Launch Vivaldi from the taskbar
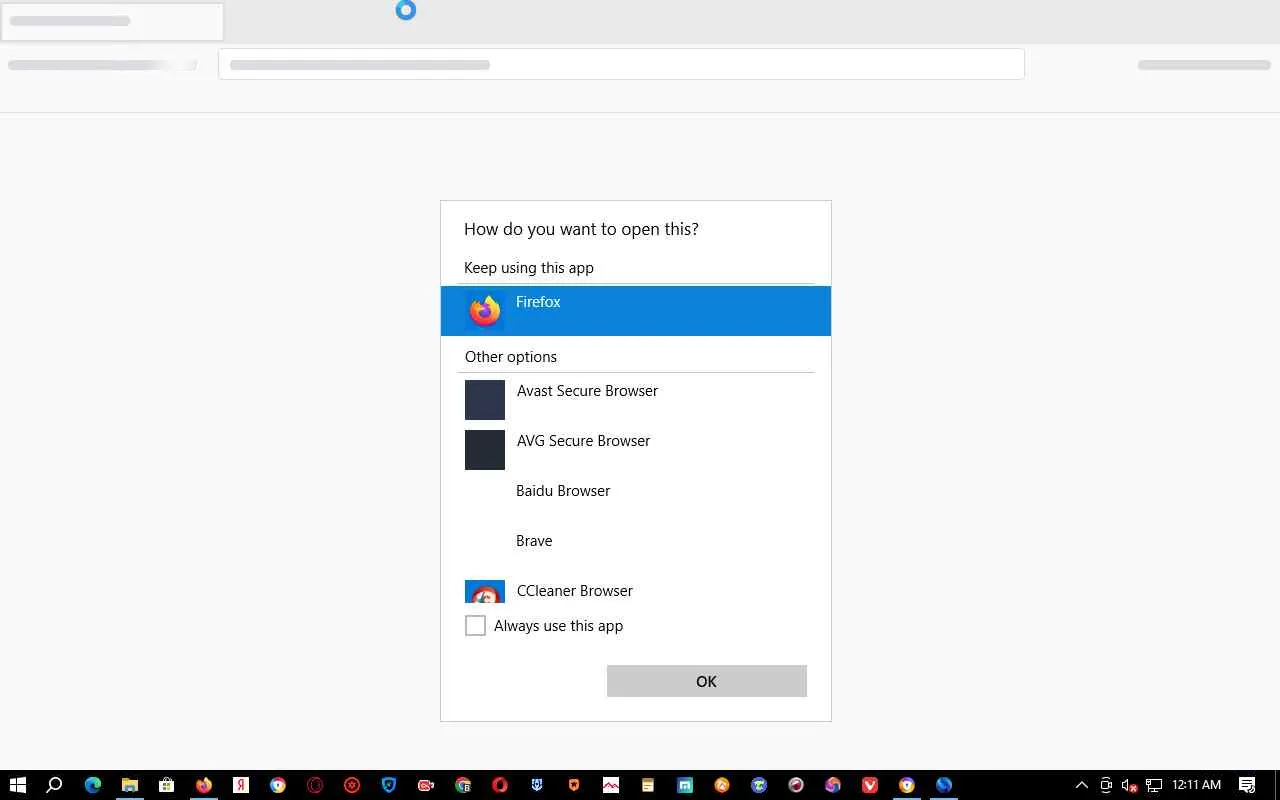The height and width of the screenshot is (800, 1280). click(x=870, y=785)
